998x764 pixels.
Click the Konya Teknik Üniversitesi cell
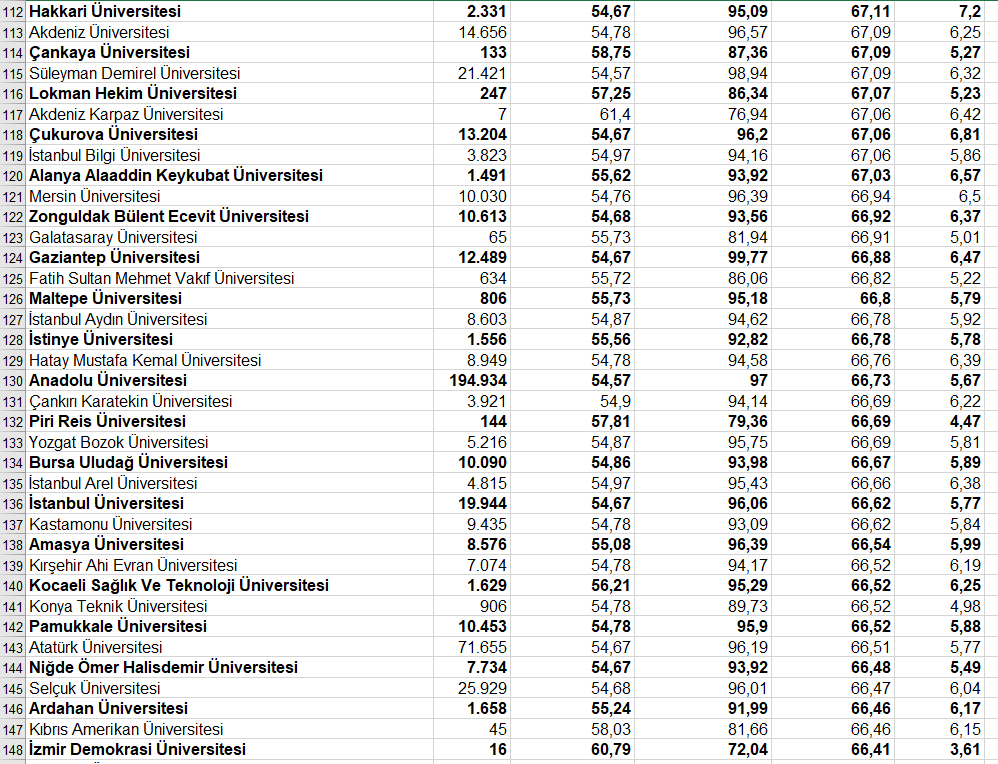(x=229, y=605)
